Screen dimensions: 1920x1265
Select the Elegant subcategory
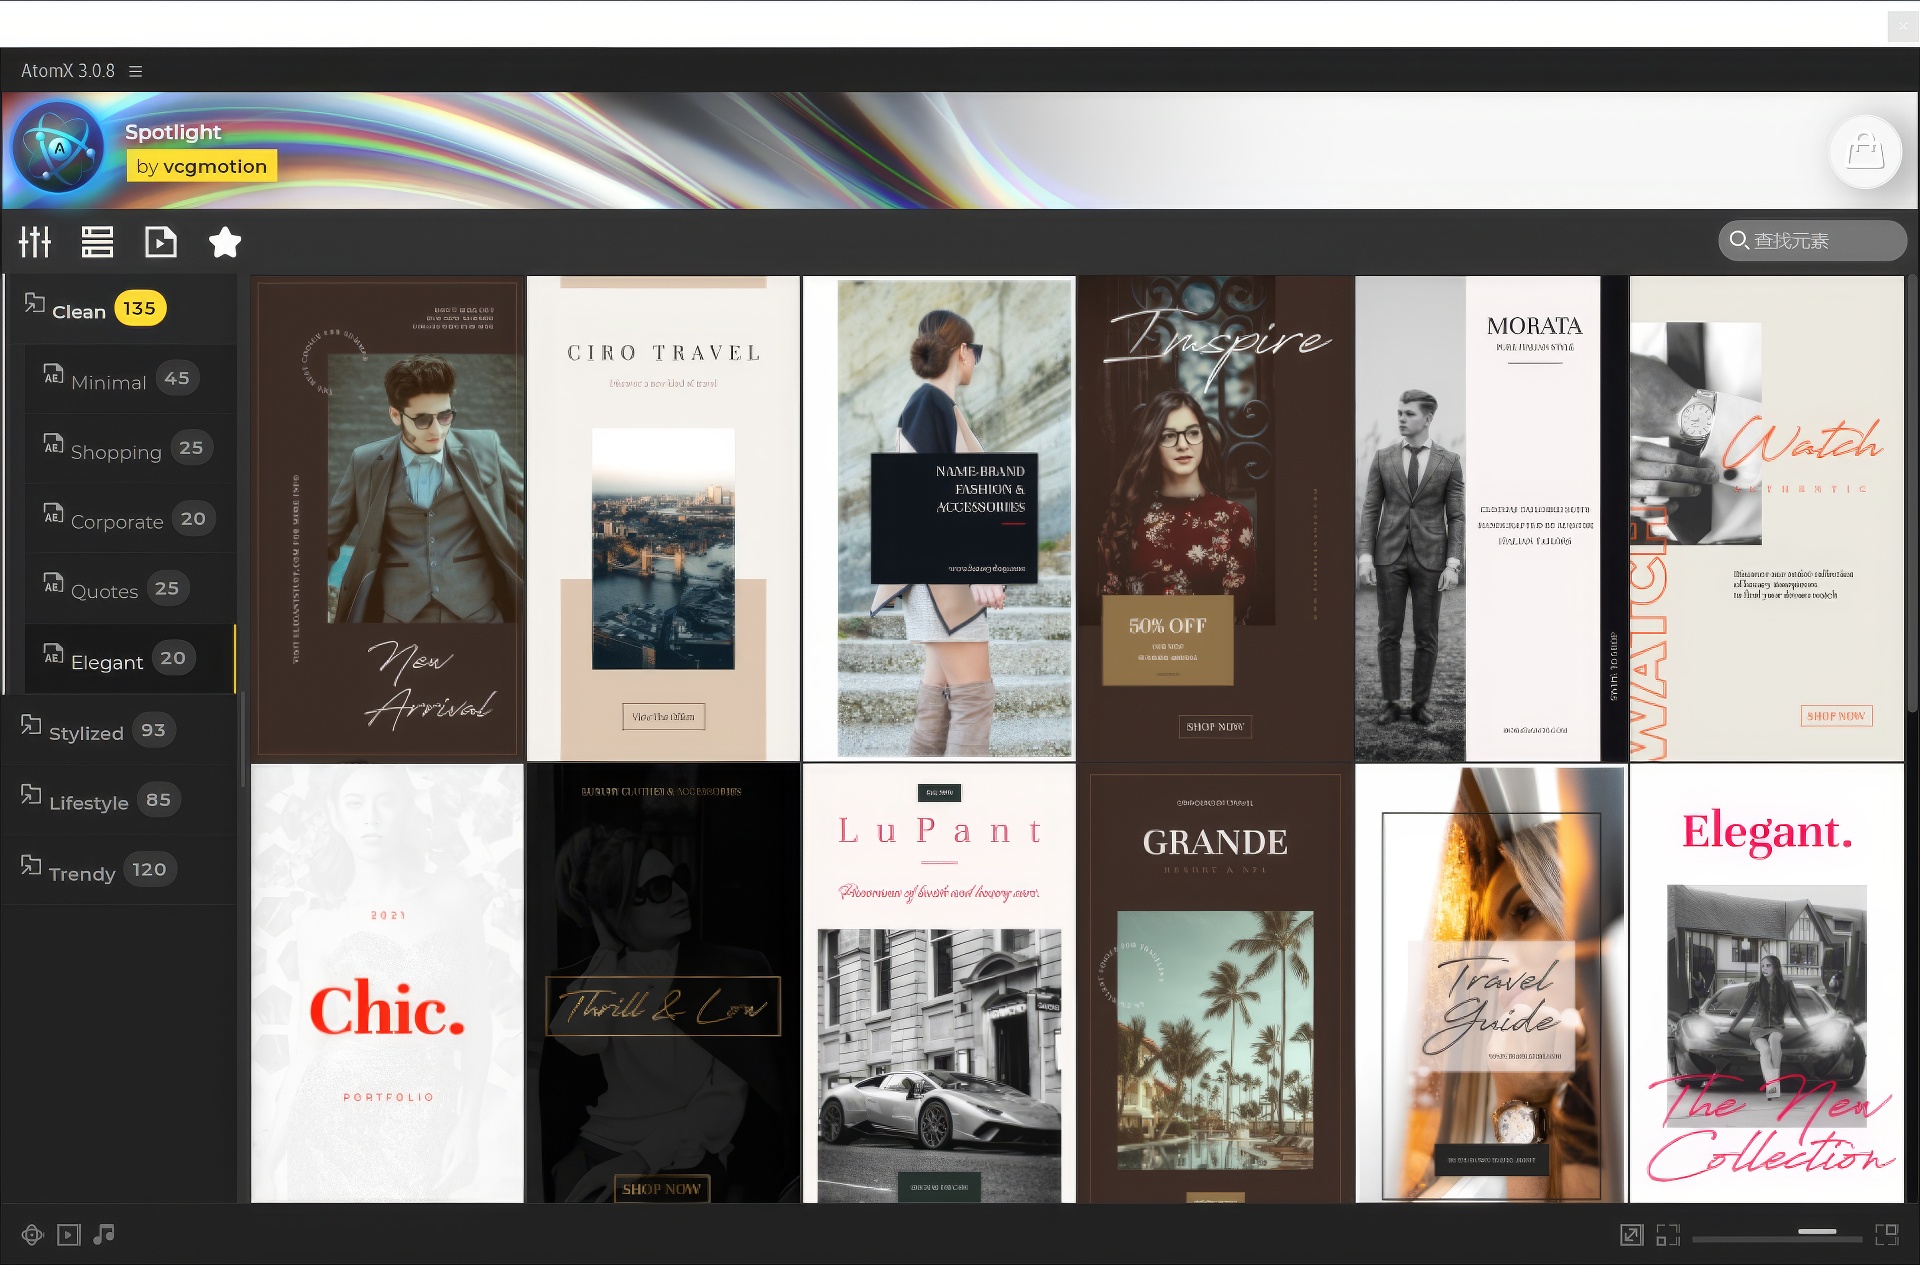coord(130,660)
